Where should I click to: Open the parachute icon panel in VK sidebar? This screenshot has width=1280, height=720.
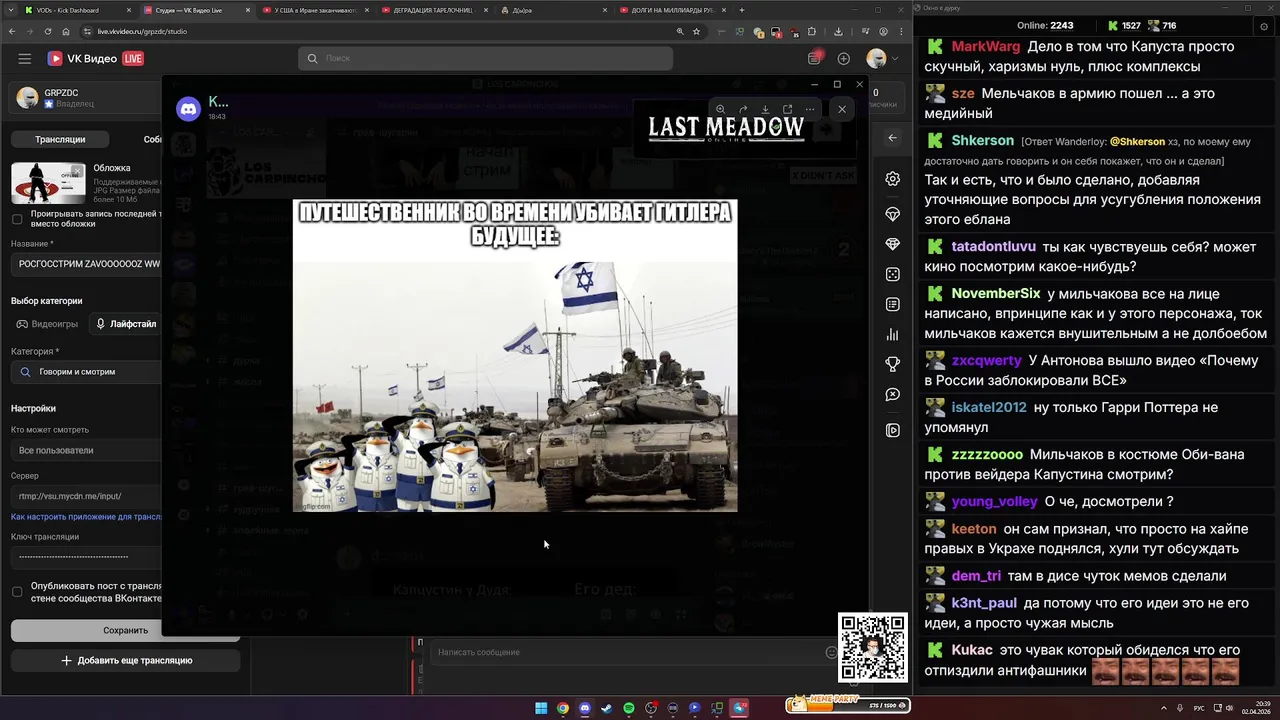[x=893, y=214]
